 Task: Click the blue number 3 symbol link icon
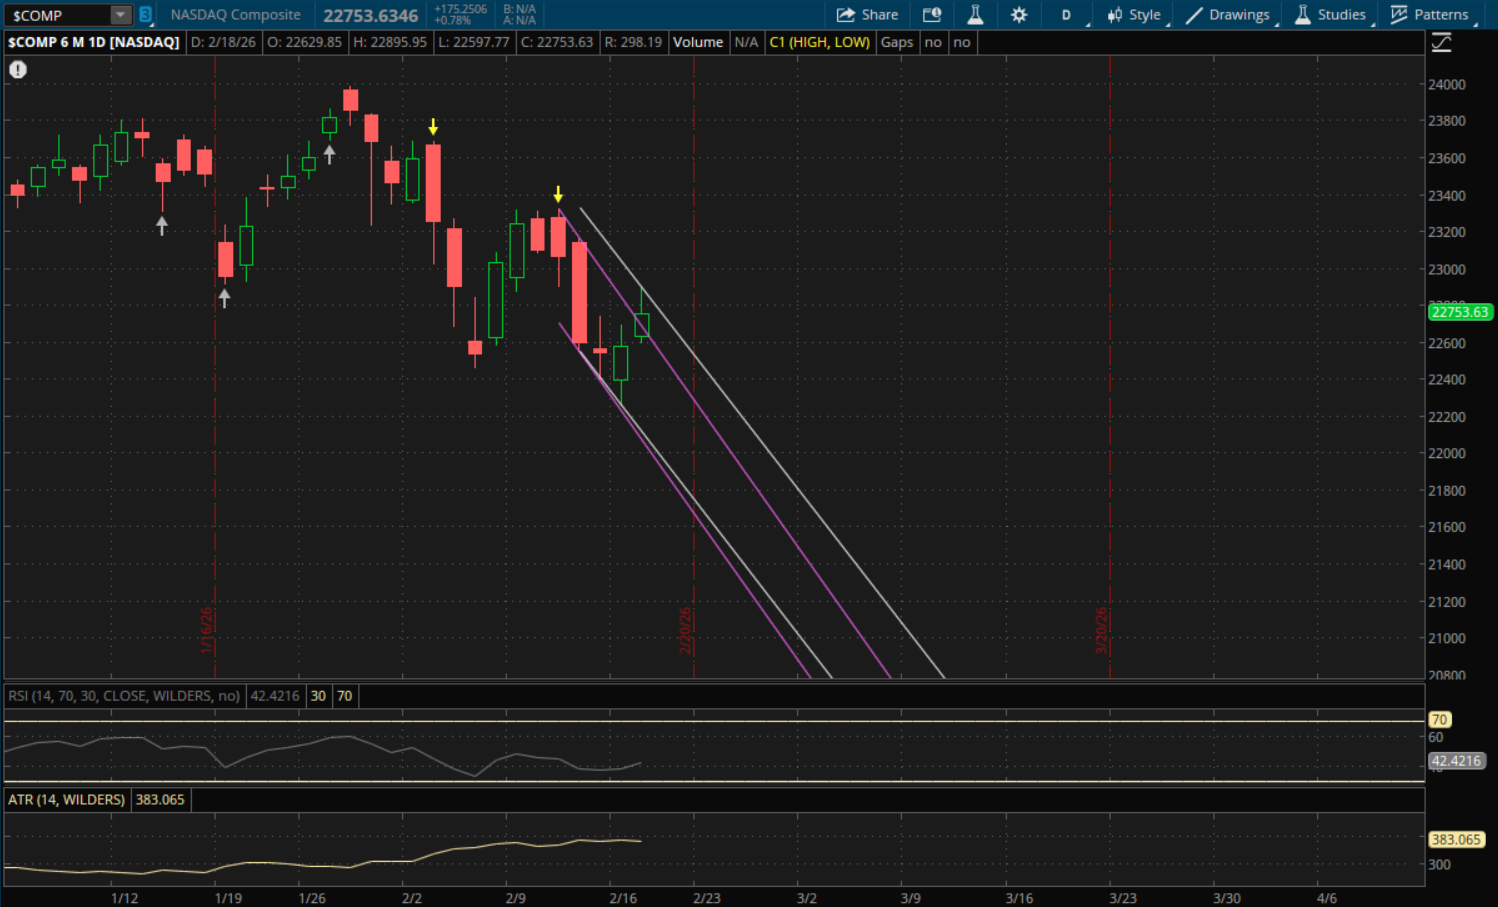[x=146, y=15]
